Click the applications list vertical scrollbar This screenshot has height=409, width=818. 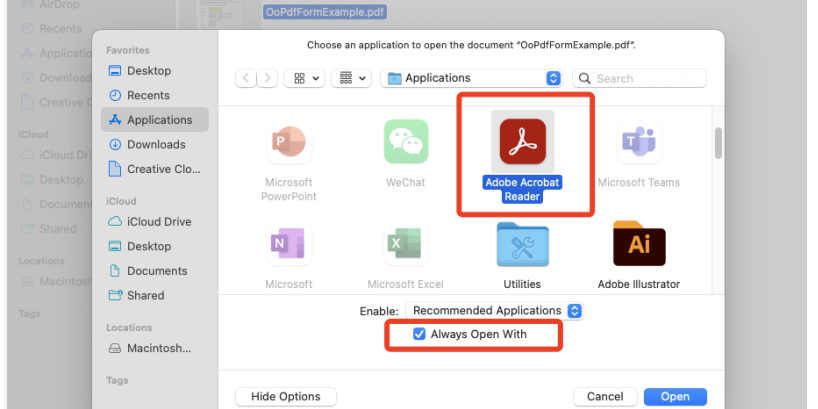coord(718,143)
